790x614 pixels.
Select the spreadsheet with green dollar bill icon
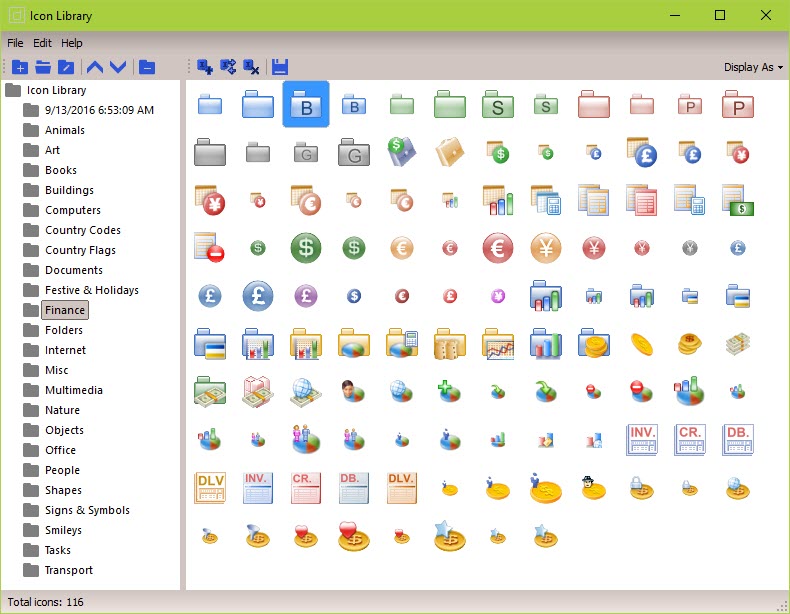point(738,200)
